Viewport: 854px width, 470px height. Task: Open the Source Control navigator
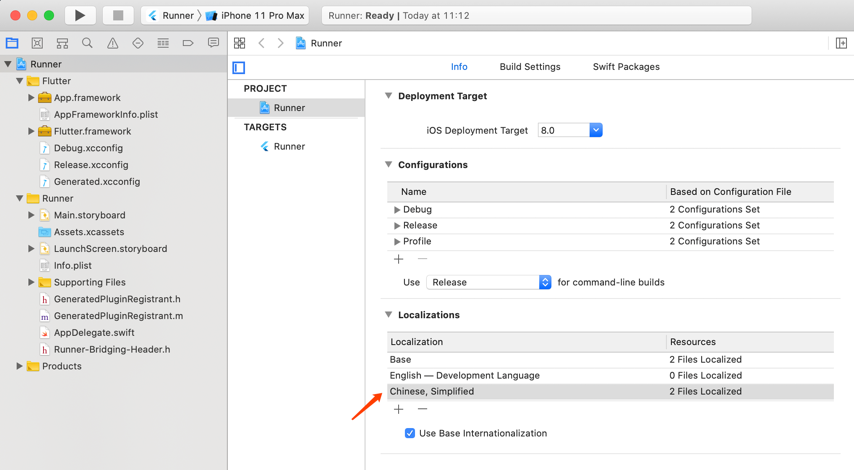(37, 43)
